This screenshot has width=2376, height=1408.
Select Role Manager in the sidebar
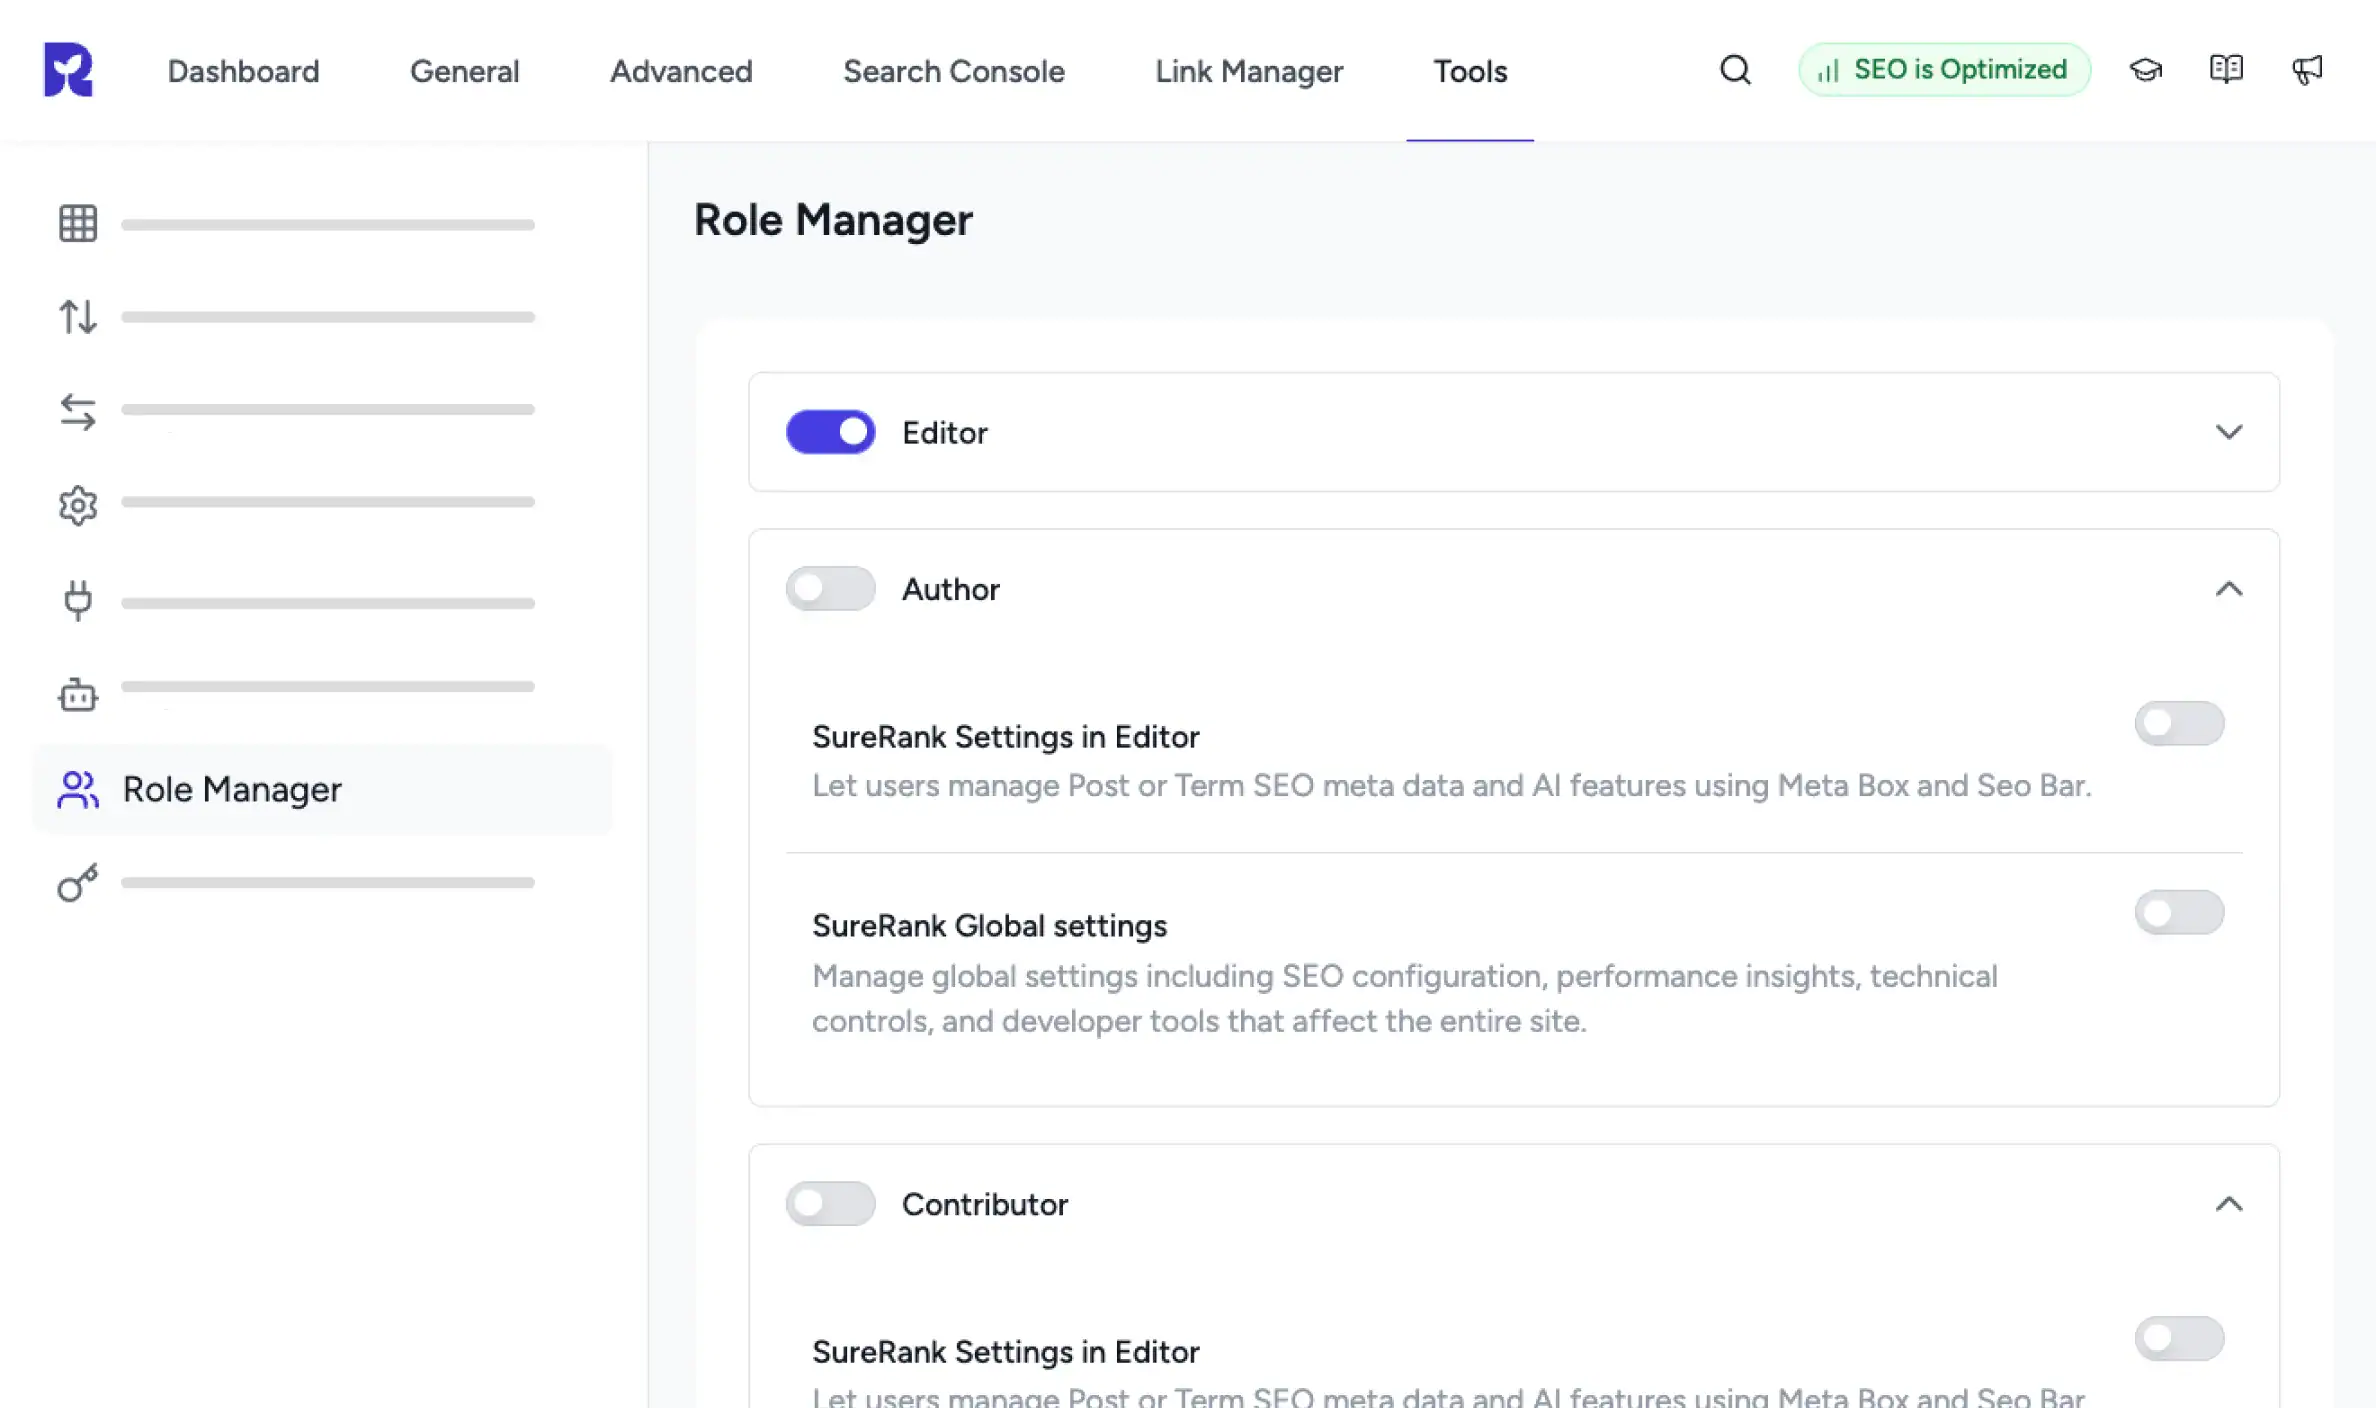[x=322, y=789]
